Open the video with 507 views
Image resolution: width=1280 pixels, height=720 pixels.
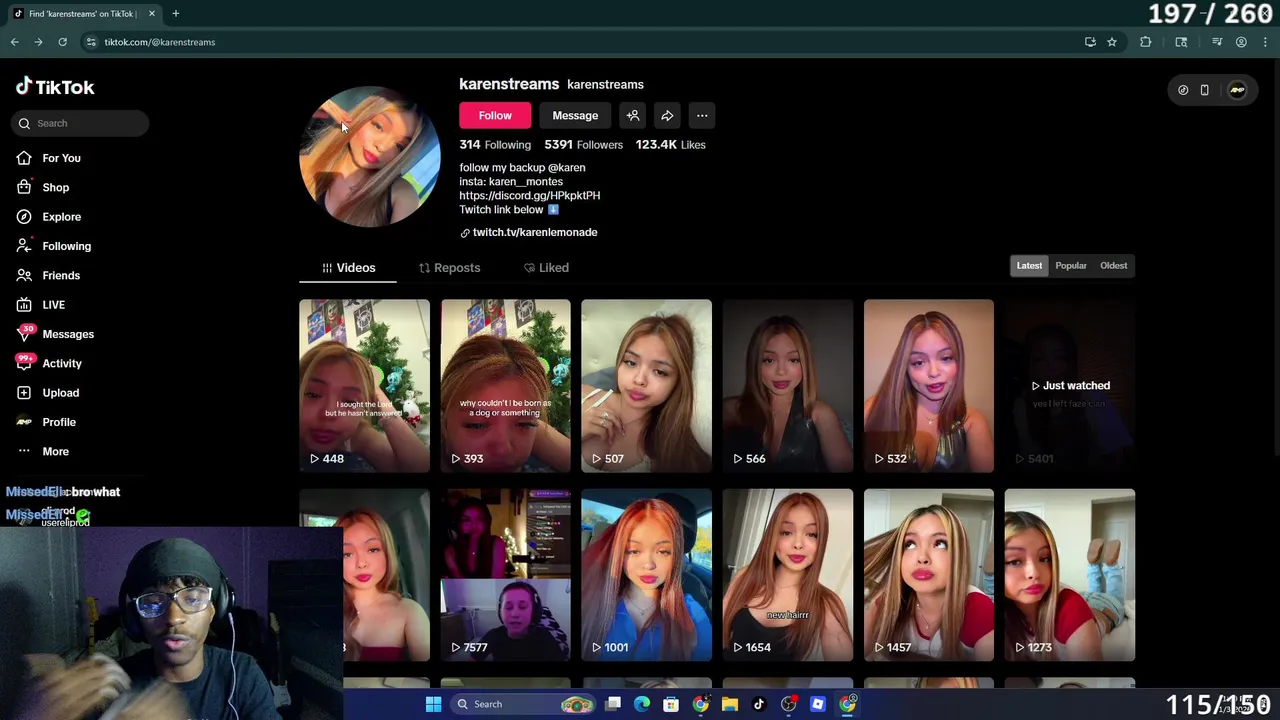pos(646,385)
